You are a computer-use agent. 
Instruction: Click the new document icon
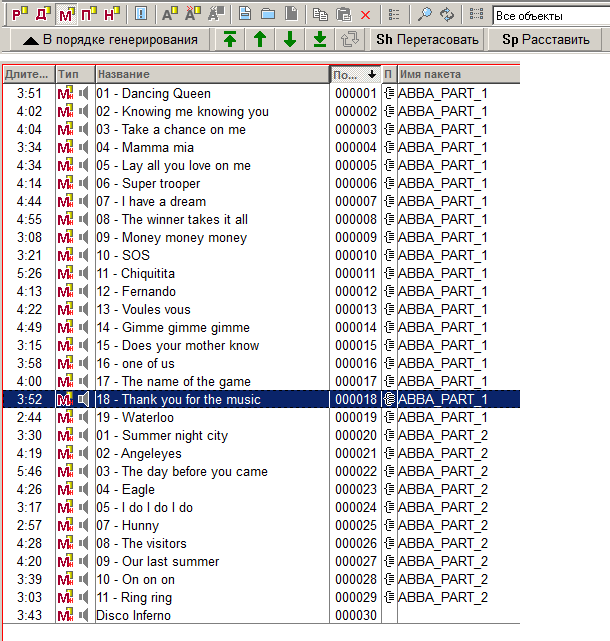point(245,15)
